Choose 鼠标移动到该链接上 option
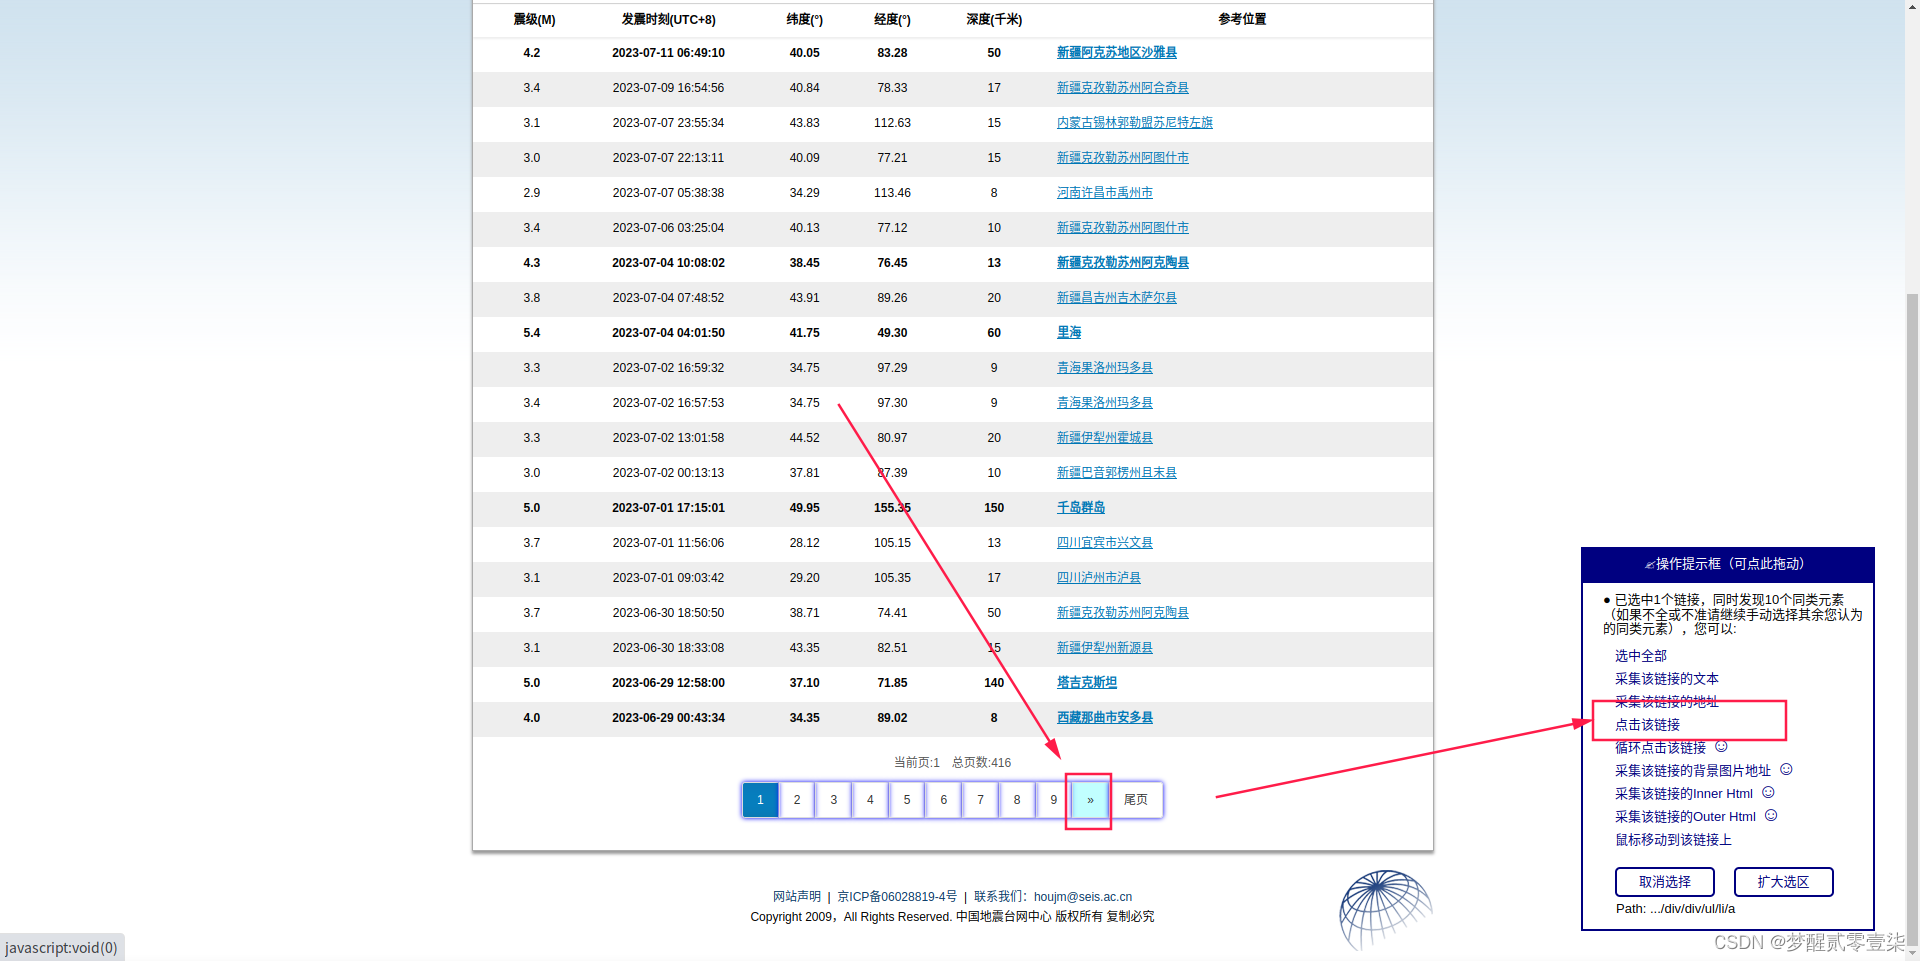 (x=1673, y=840)
